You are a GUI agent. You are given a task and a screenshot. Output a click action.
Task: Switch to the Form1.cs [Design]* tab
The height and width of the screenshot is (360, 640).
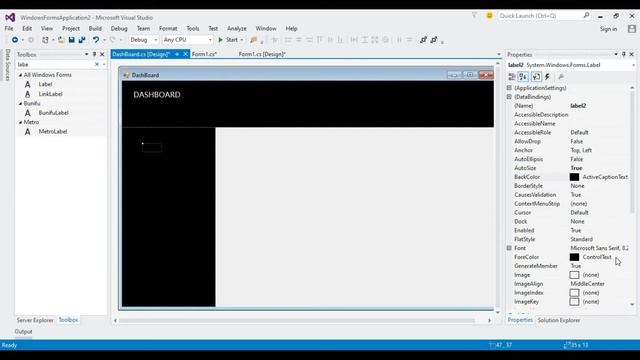(262, 54)
